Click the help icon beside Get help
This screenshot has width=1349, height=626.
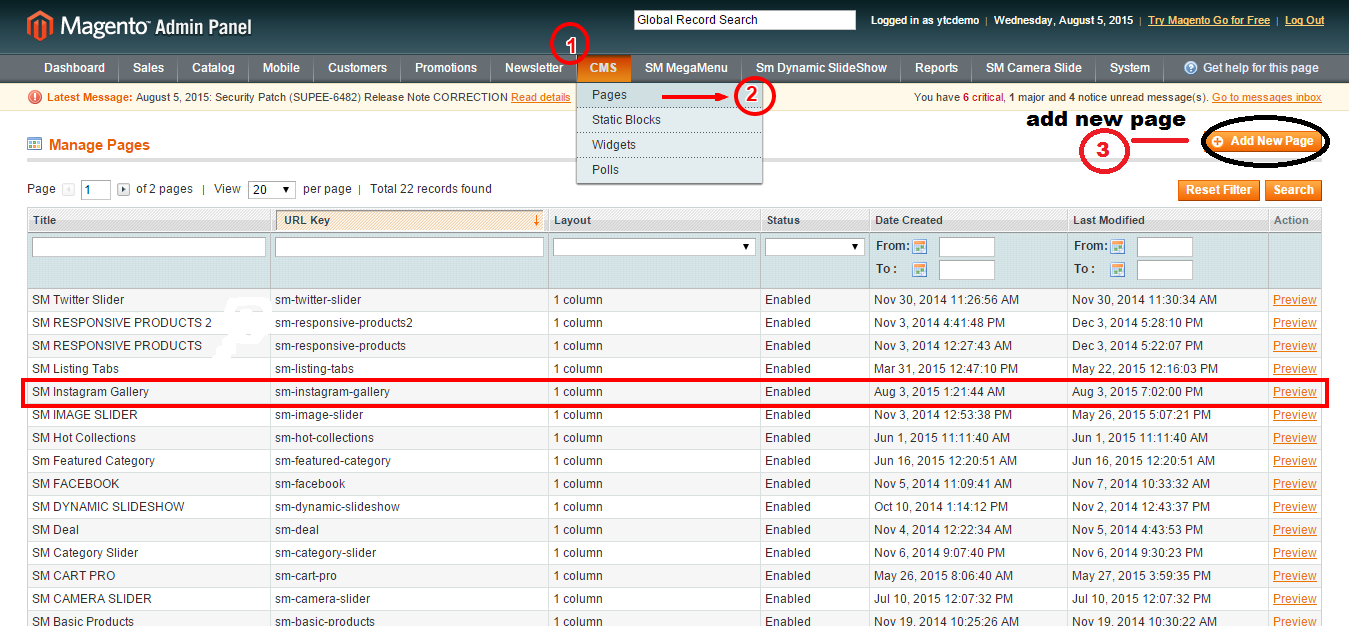[1191, 68]
